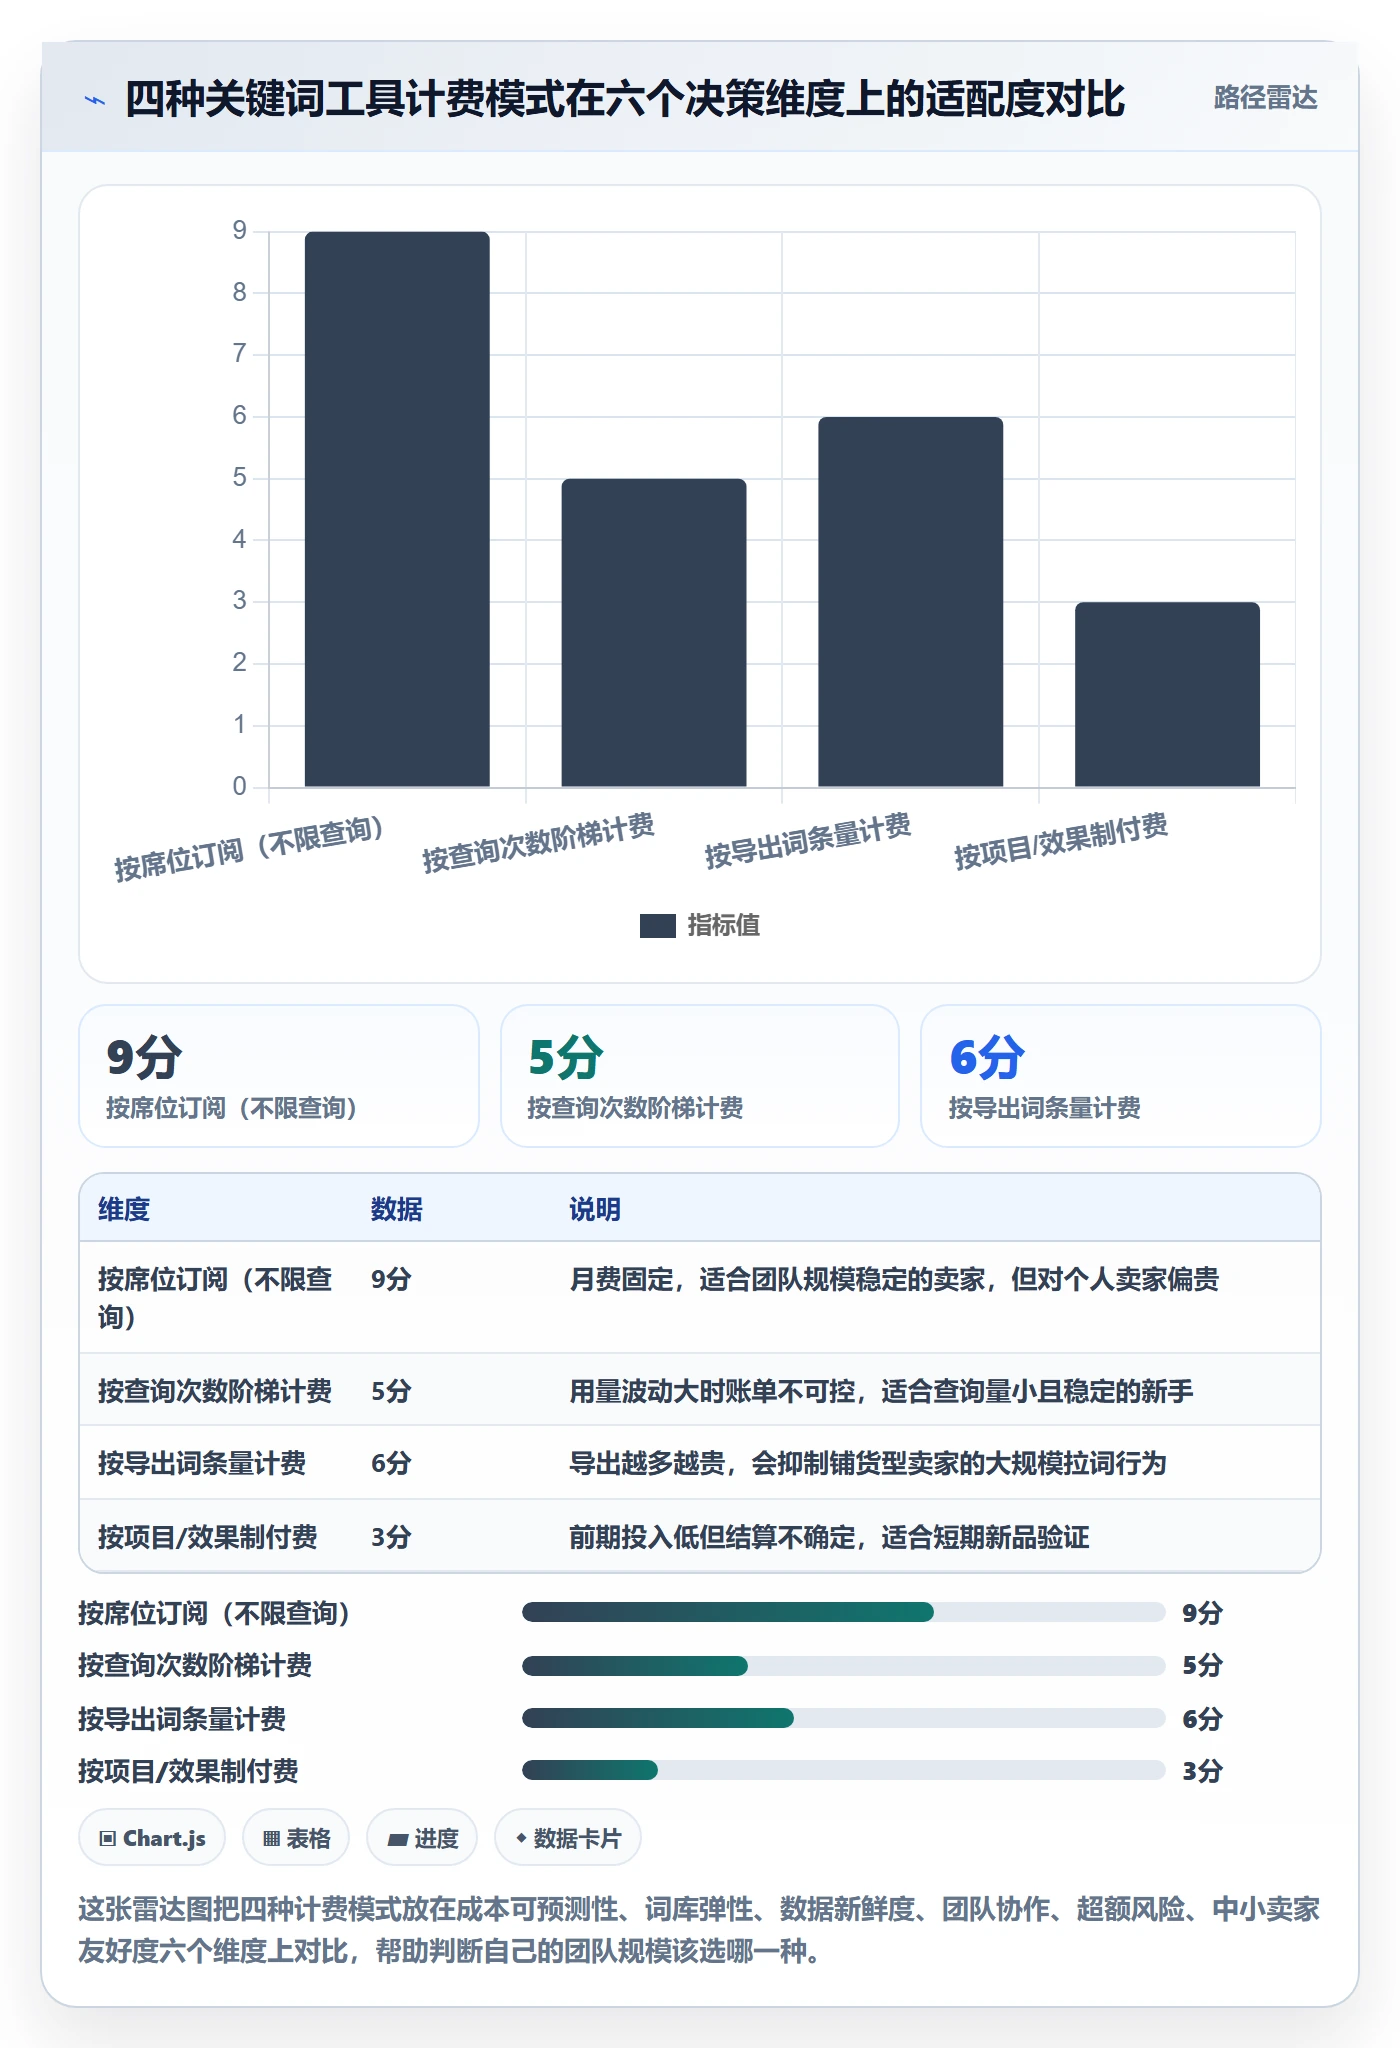Open the 5分 按查询次数阶梯计费 data card
This screenshot has width=1400, height=2048.
tap(700, 1076)
